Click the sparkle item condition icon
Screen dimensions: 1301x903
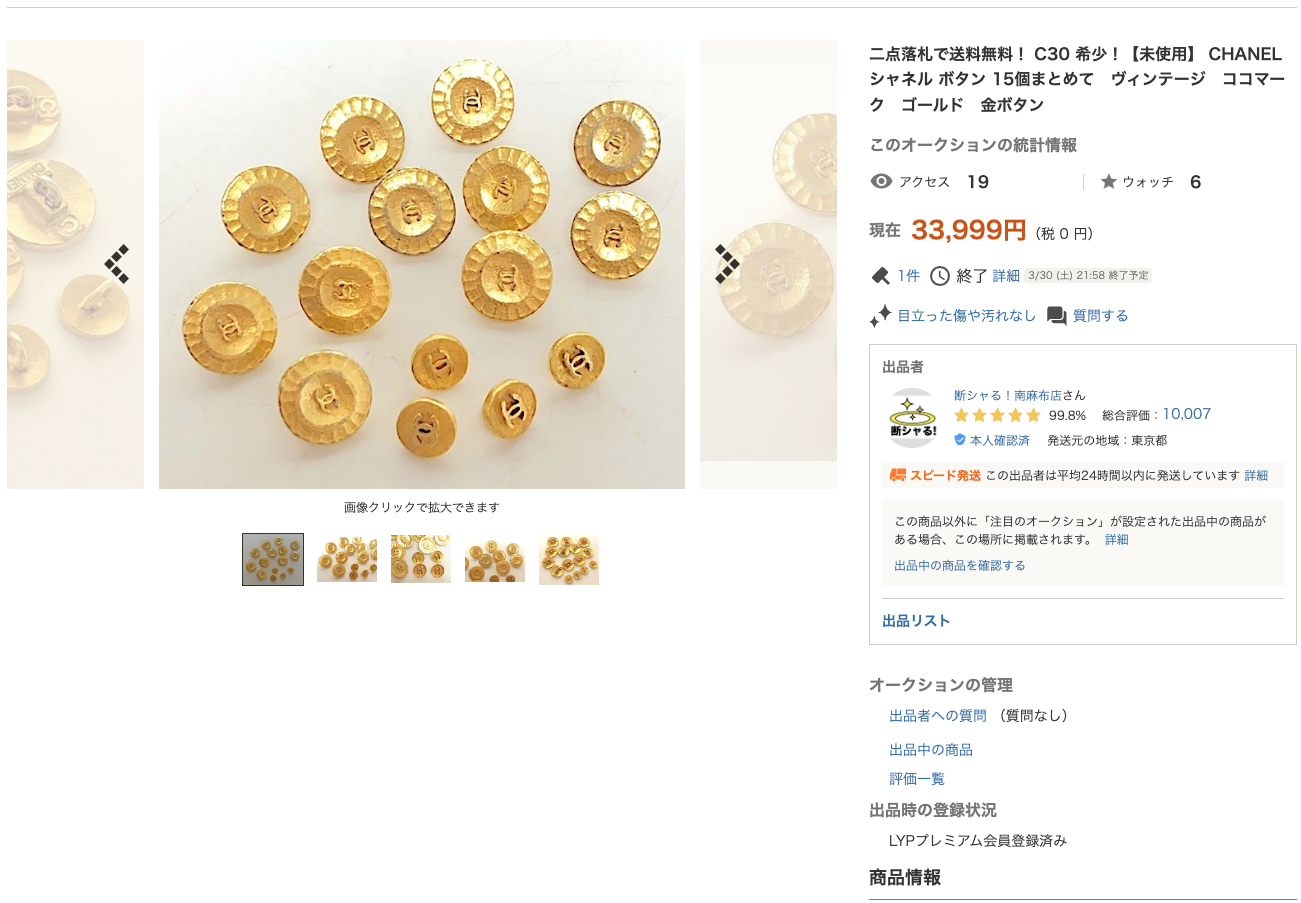tap(880, 316)
